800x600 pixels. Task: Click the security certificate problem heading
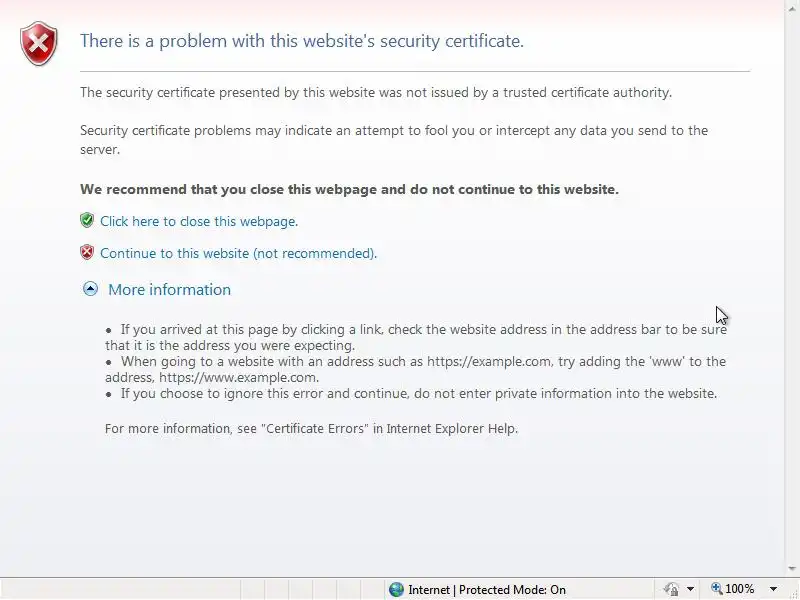coord(301,41)
